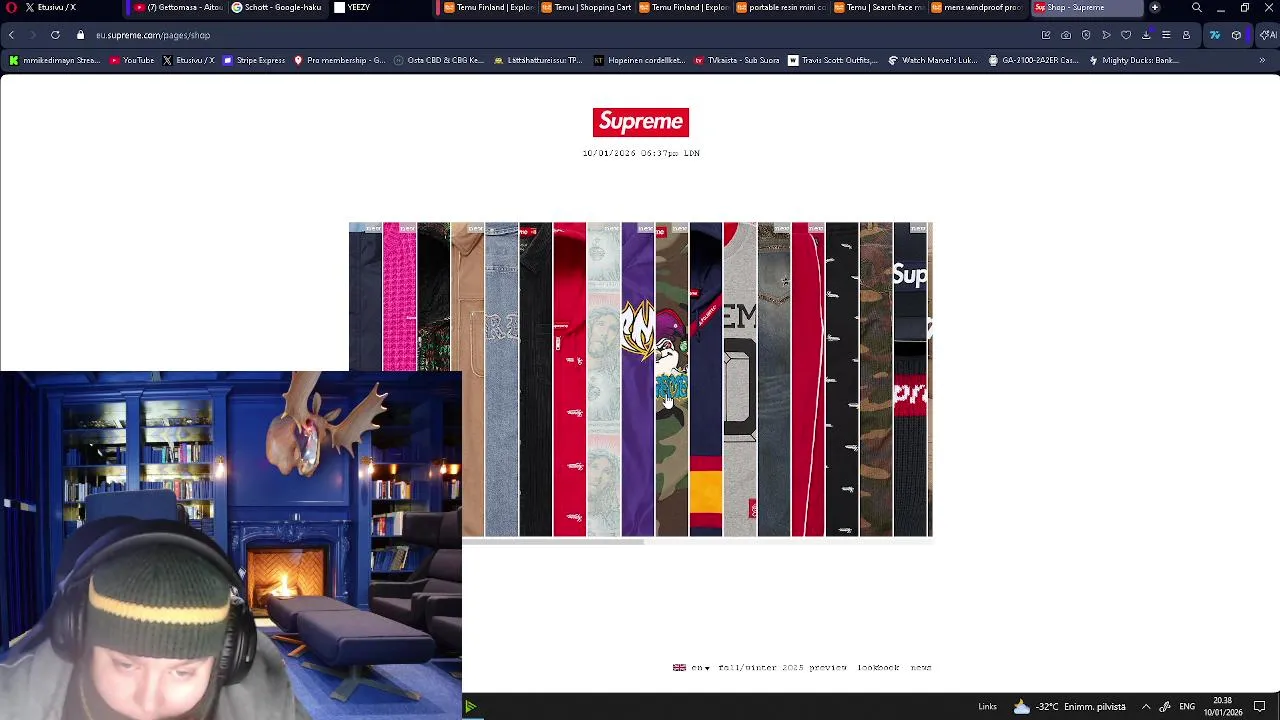Switch to the Schott - Google-haku tab
The width and height of the screenshot is (1280, 720).
pyautogui.click(x=277, y=7)
